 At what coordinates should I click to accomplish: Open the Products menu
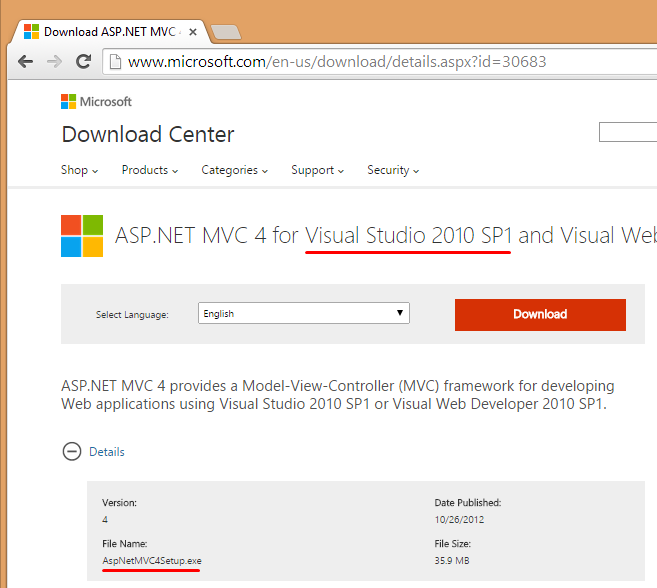[x=150, y=170]
